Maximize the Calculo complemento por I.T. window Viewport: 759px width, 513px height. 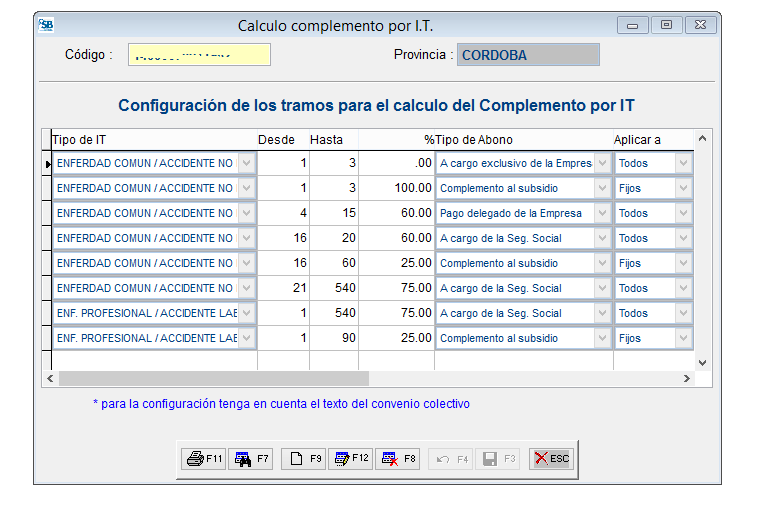pyautogui.click(x=667, y=25)
